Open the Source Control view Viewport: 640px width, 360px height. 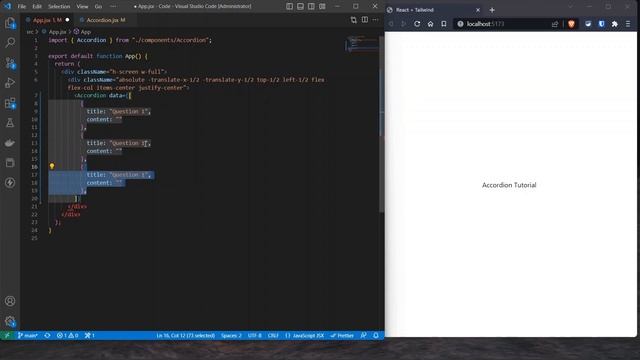click(10, 62)
